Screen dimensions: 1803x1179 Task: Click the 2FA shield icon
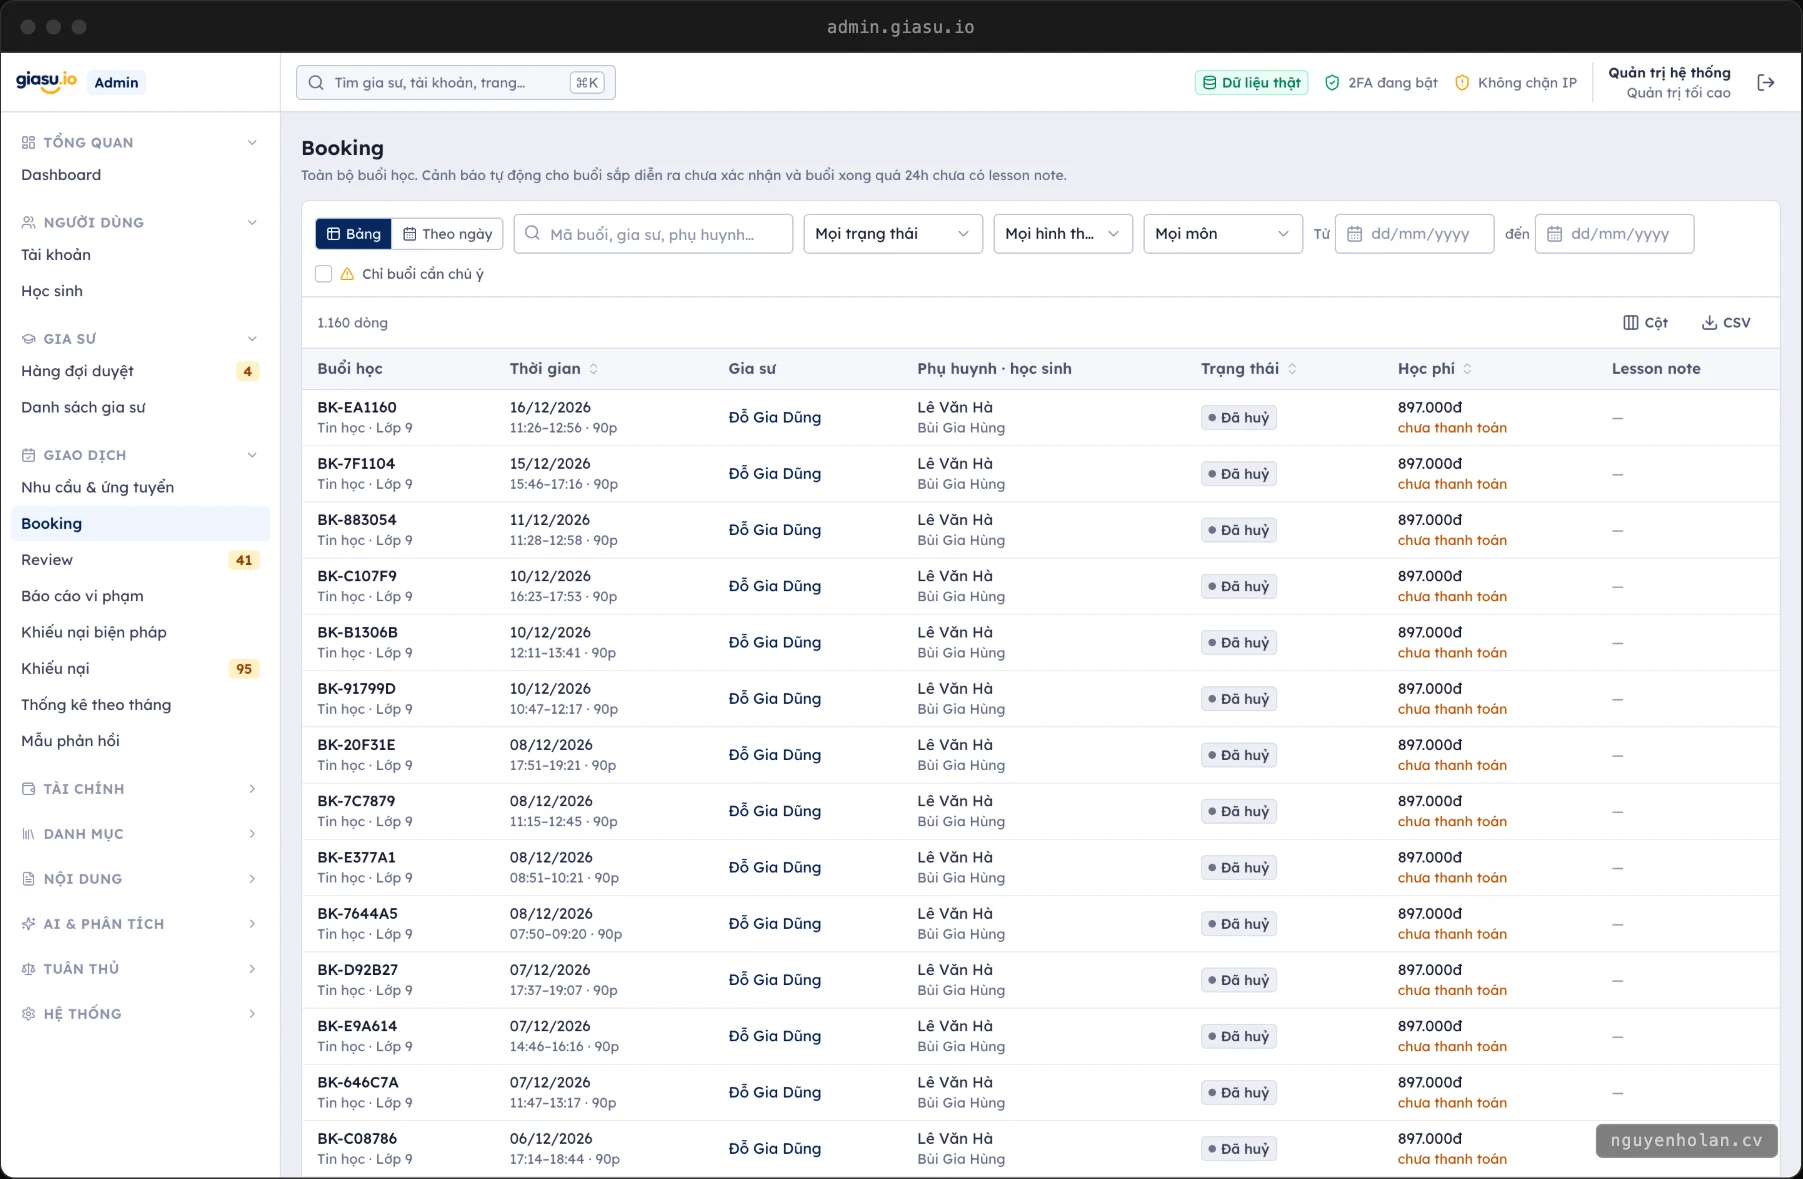tap(1332, 83)
